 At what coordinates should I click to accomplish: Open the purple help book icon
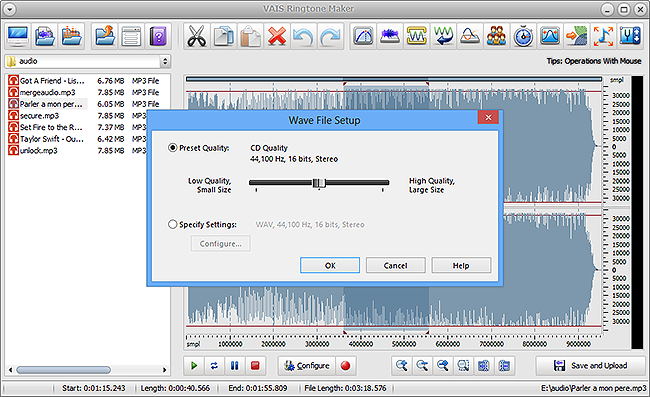coord(158,36)
